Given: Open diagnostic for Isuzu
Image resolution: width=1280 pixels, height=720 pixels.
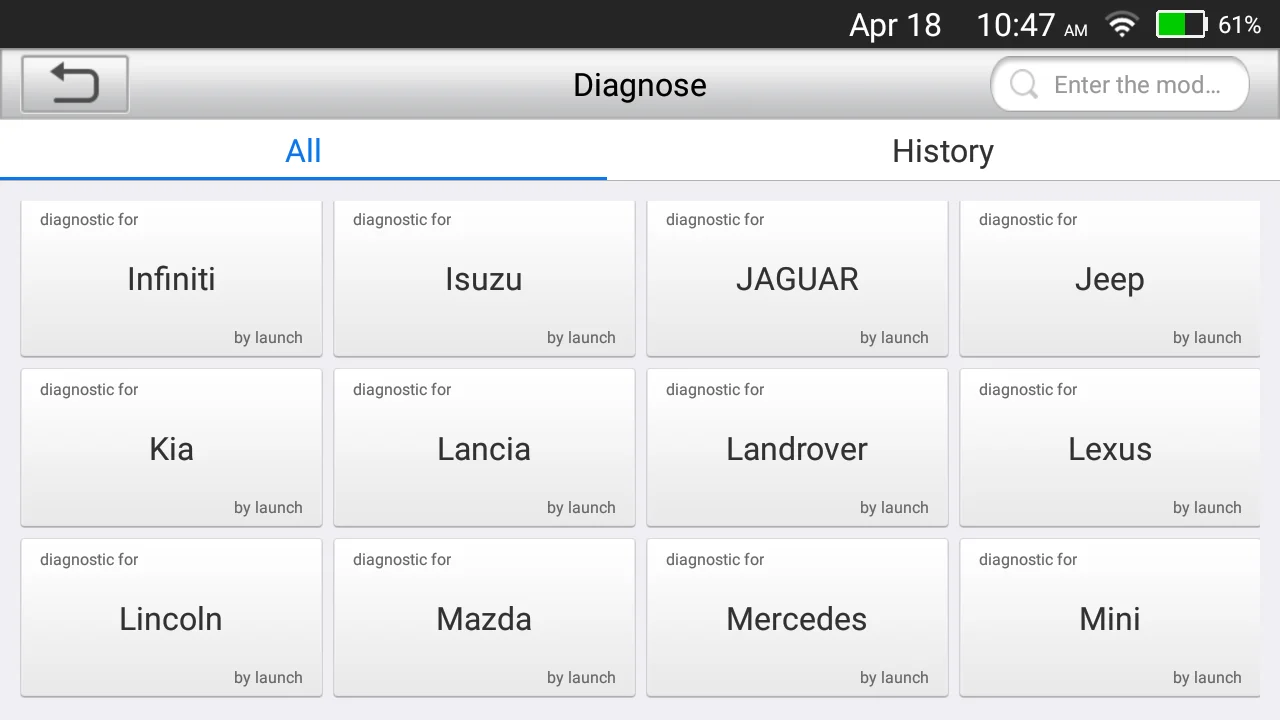Looking at the screenshot, I should (x=484, y=279).
